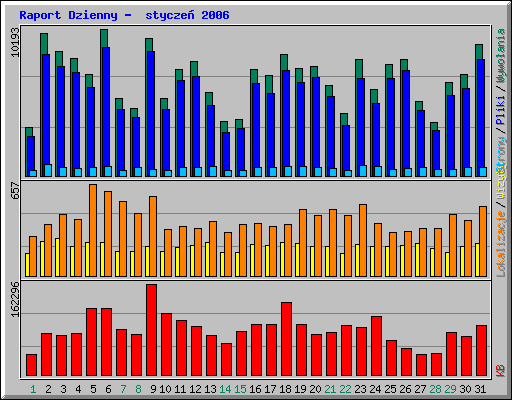Click the cyan Strony bar for day 23
Screen dimensions: 512x400
363,171
